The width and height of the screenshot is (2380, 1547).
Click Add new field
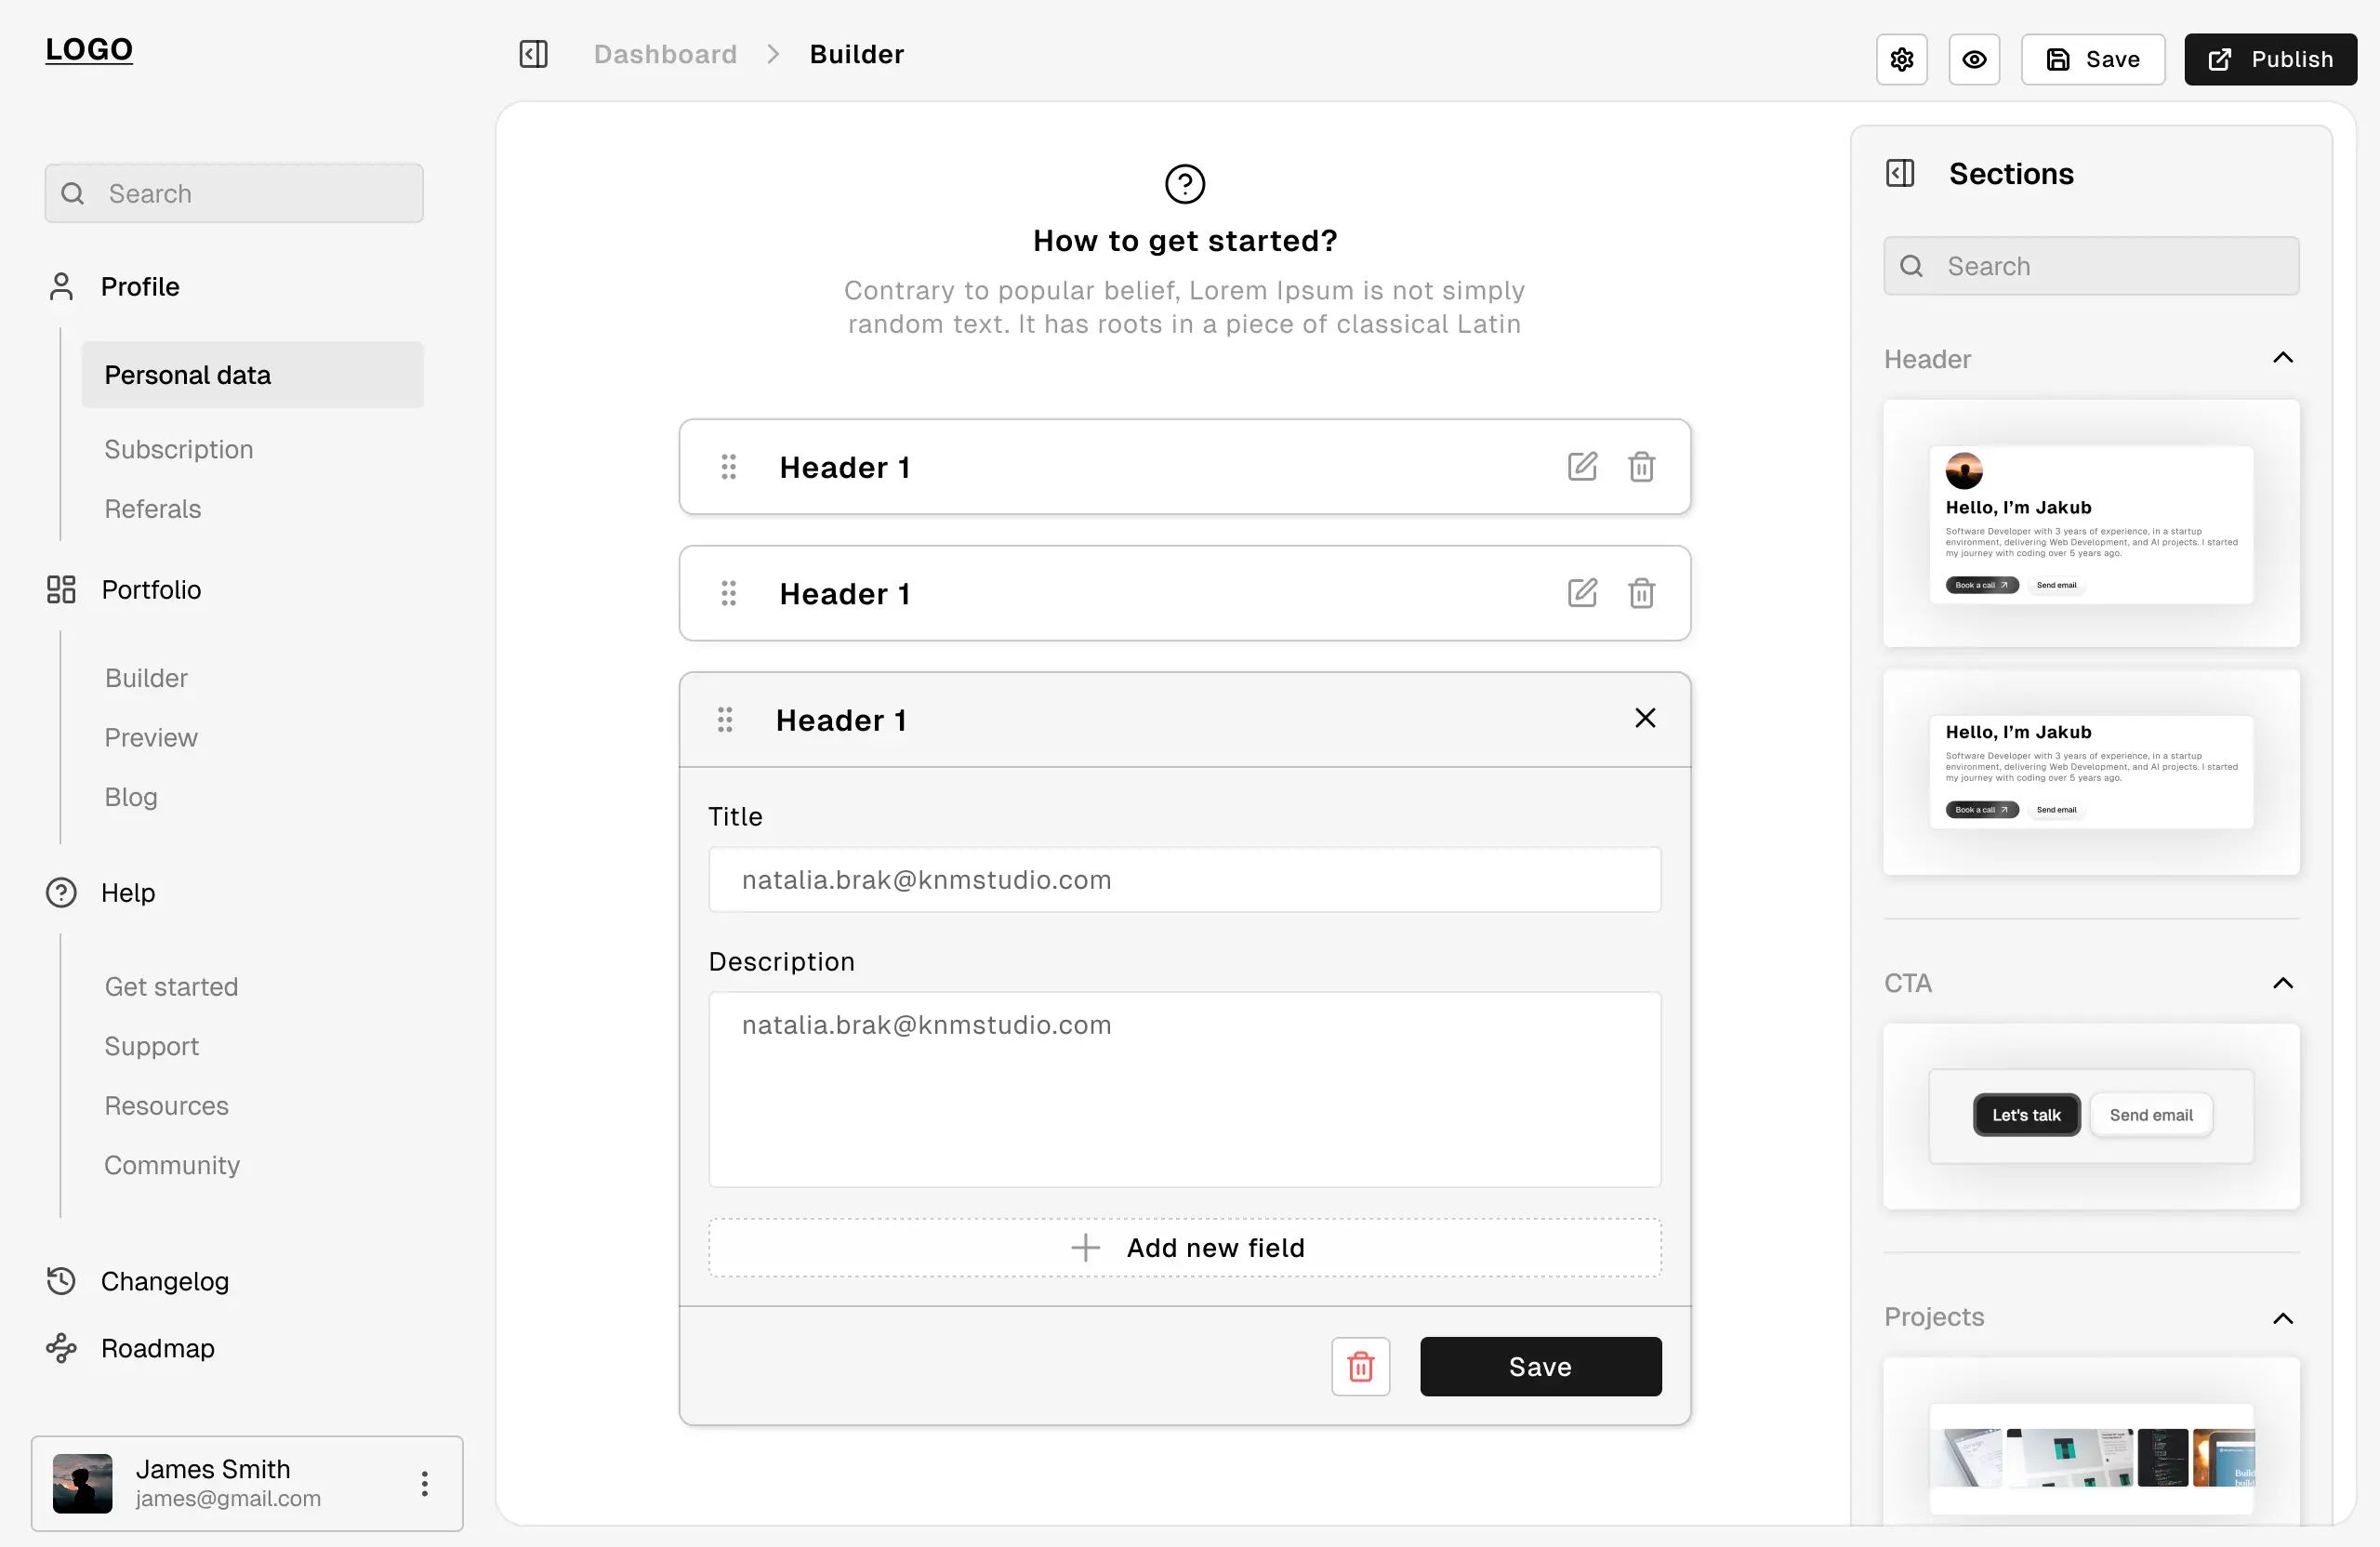coord(1184,1247)
